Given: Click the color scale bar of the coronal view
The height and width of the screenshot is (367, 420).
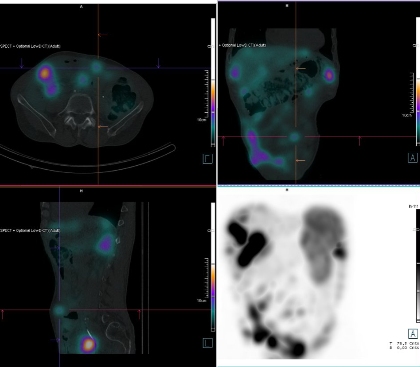Looking at the screenshot, I should click(x=418, y=80).
